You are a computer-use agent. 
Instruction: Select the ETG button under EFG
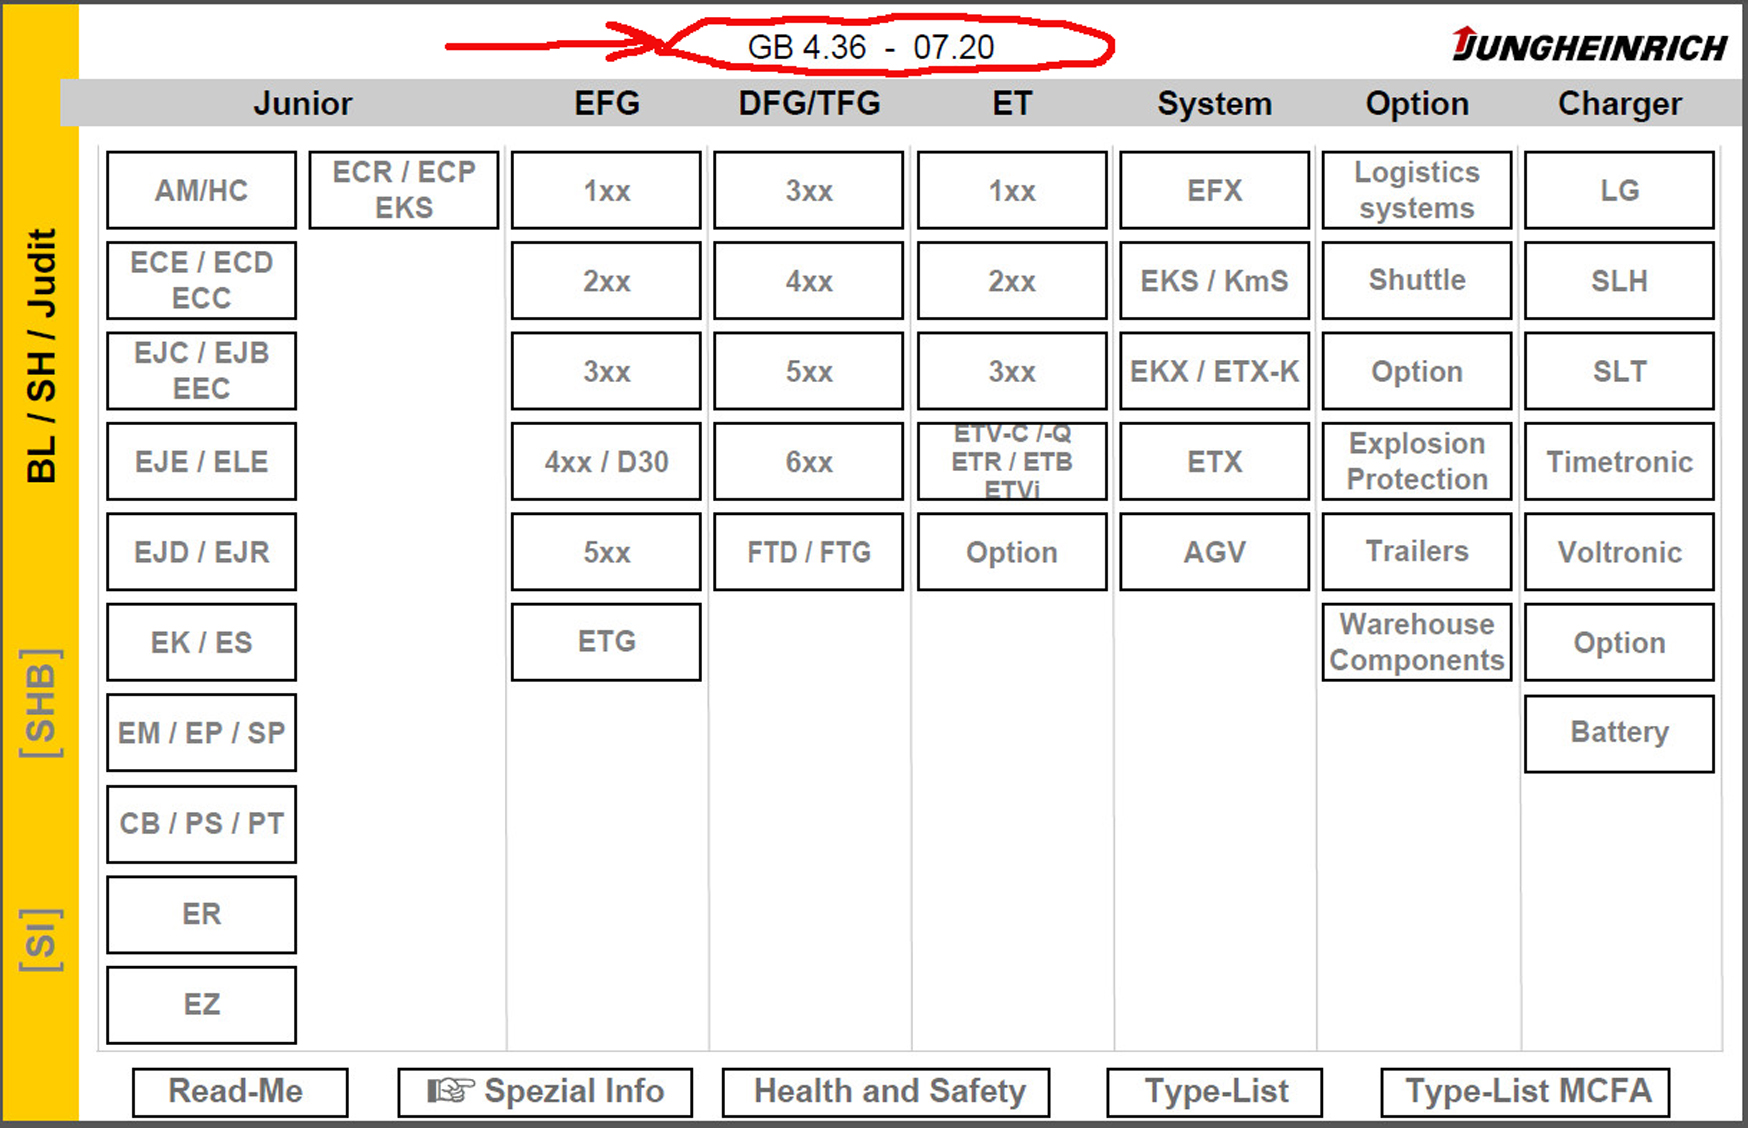coord(606,642)
